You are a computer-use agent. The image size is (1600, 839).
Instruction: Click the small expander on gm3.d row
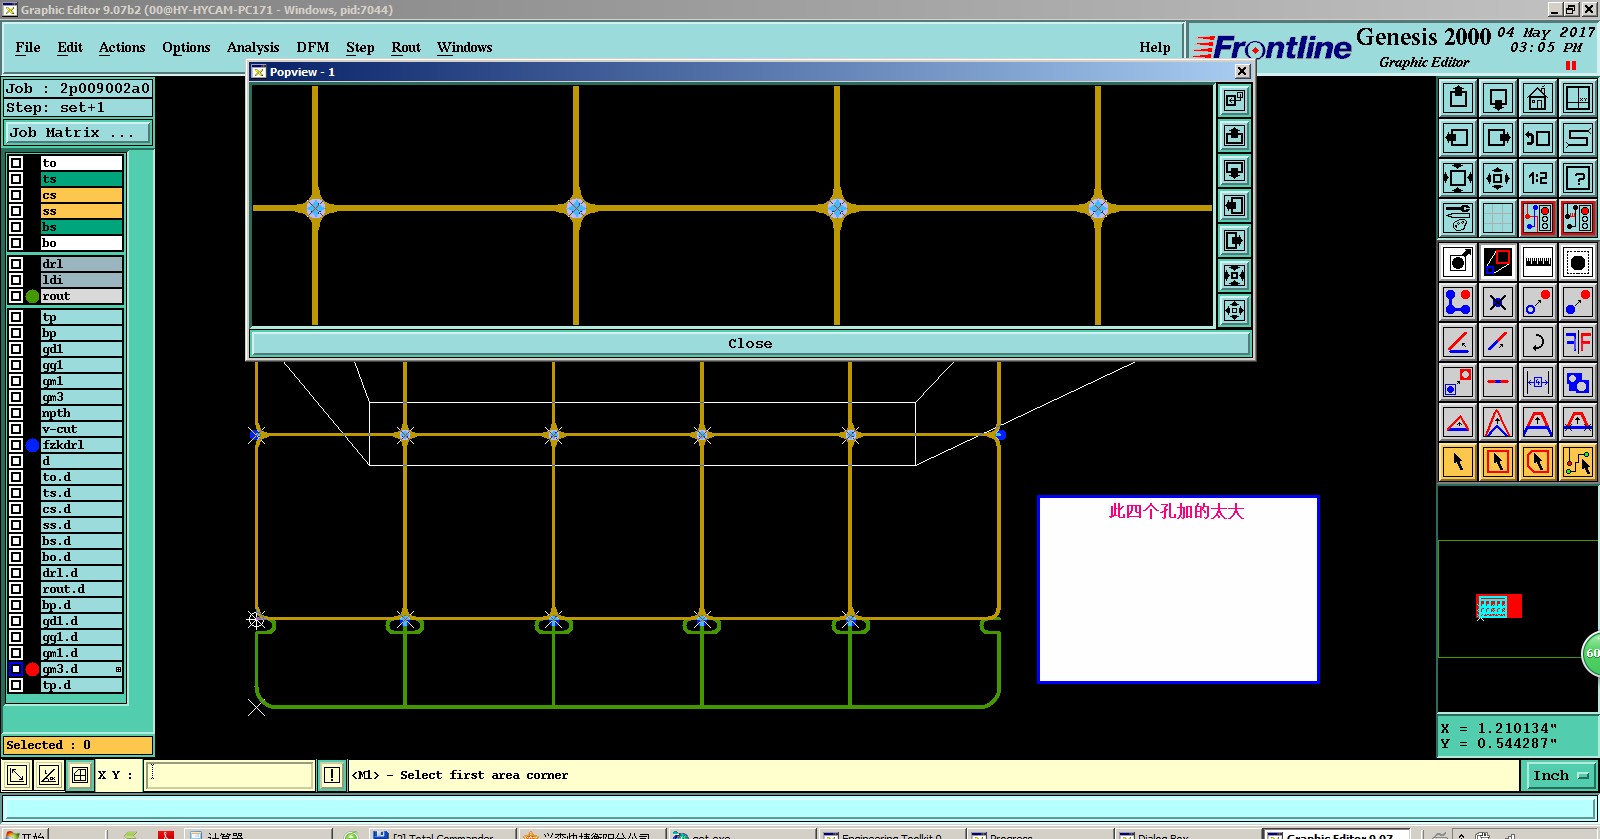click(x=118, y=669)
